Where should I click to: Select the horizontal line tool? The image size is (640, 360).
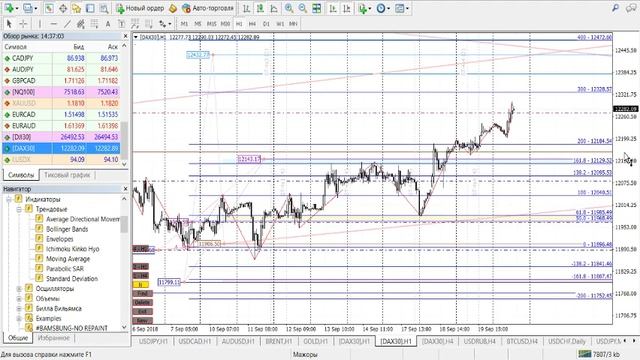53,24
